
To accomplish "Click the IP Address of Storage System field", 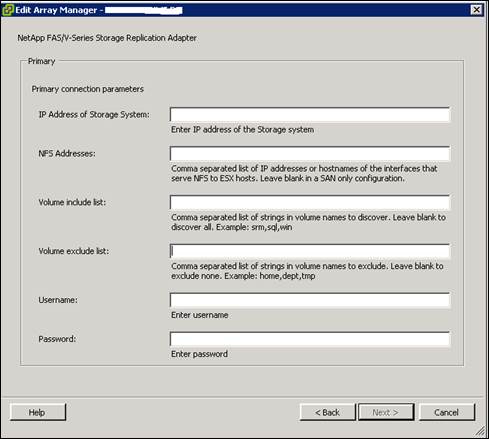I will [x=310, y=115].
